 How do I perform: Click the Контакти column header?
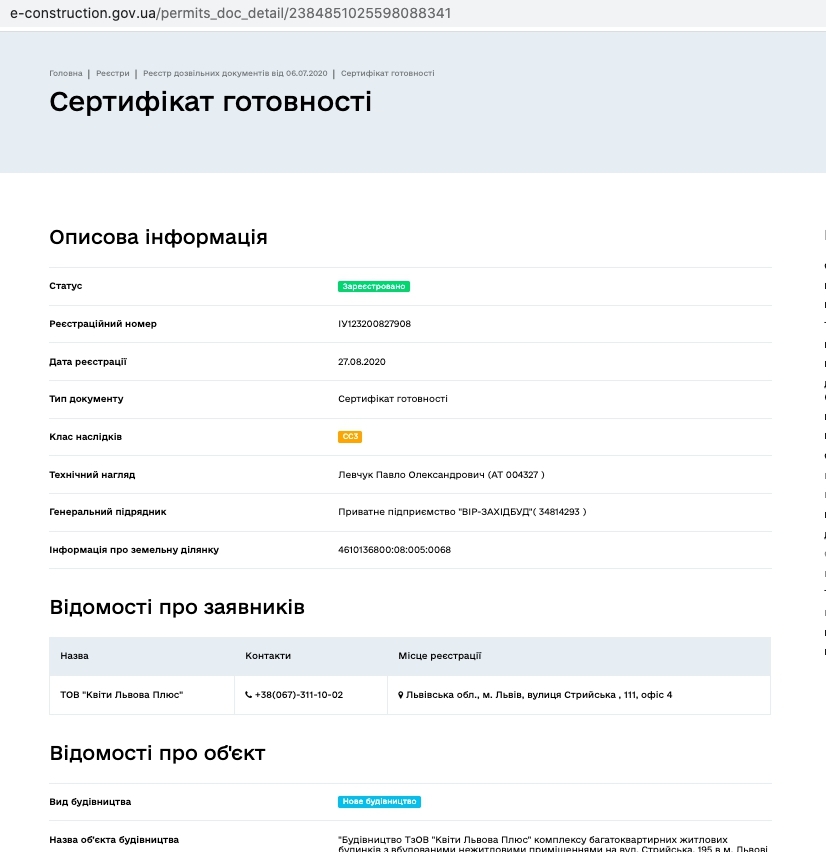point(268,656)
